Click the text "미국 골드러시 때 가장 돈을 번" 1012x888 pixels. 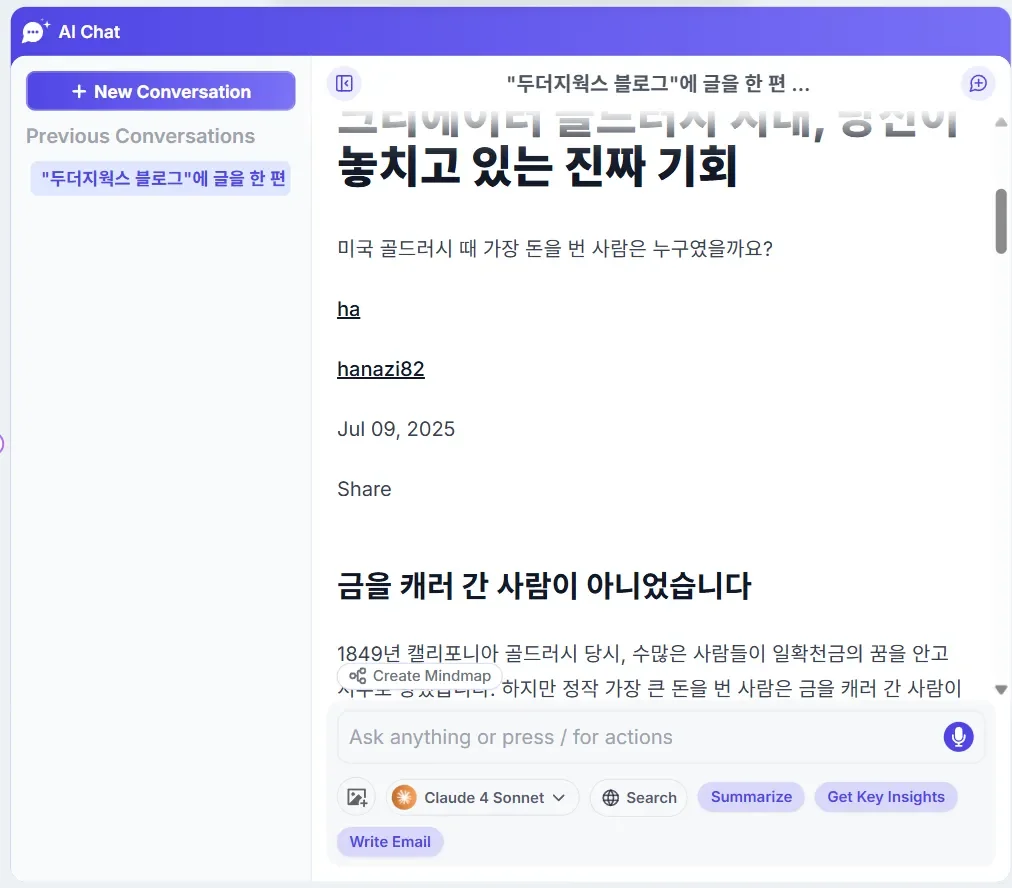click(x=461, y=248)
